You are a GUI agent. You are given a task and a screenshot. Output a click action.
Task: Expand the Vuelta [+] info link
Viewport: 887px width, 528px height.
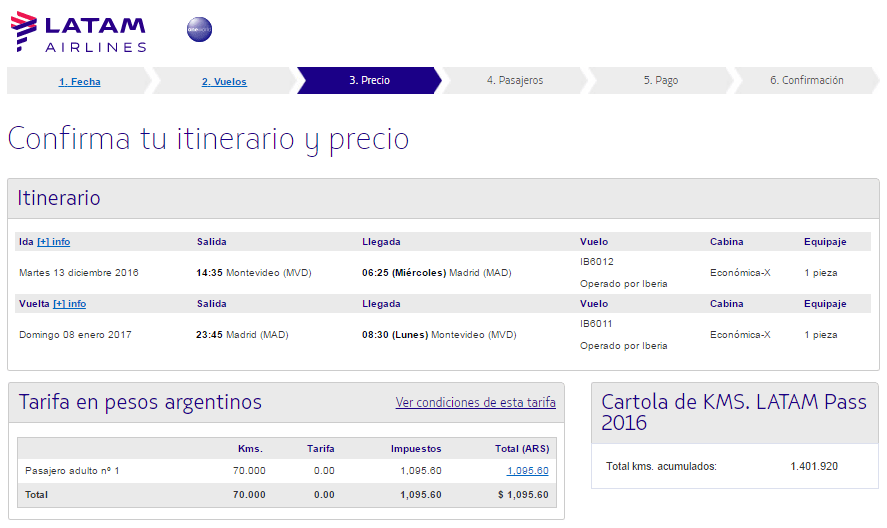tap(70, 304)
